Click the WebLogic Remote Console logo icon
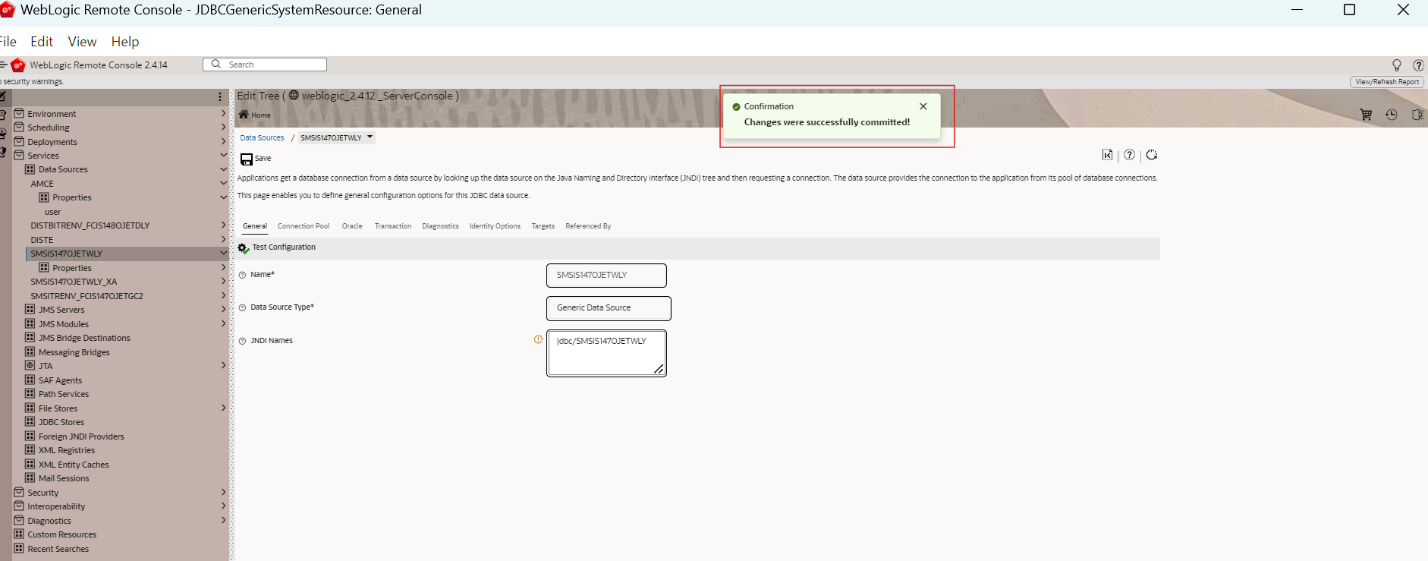Screen dimensions: 1428x561 point(18,65)
